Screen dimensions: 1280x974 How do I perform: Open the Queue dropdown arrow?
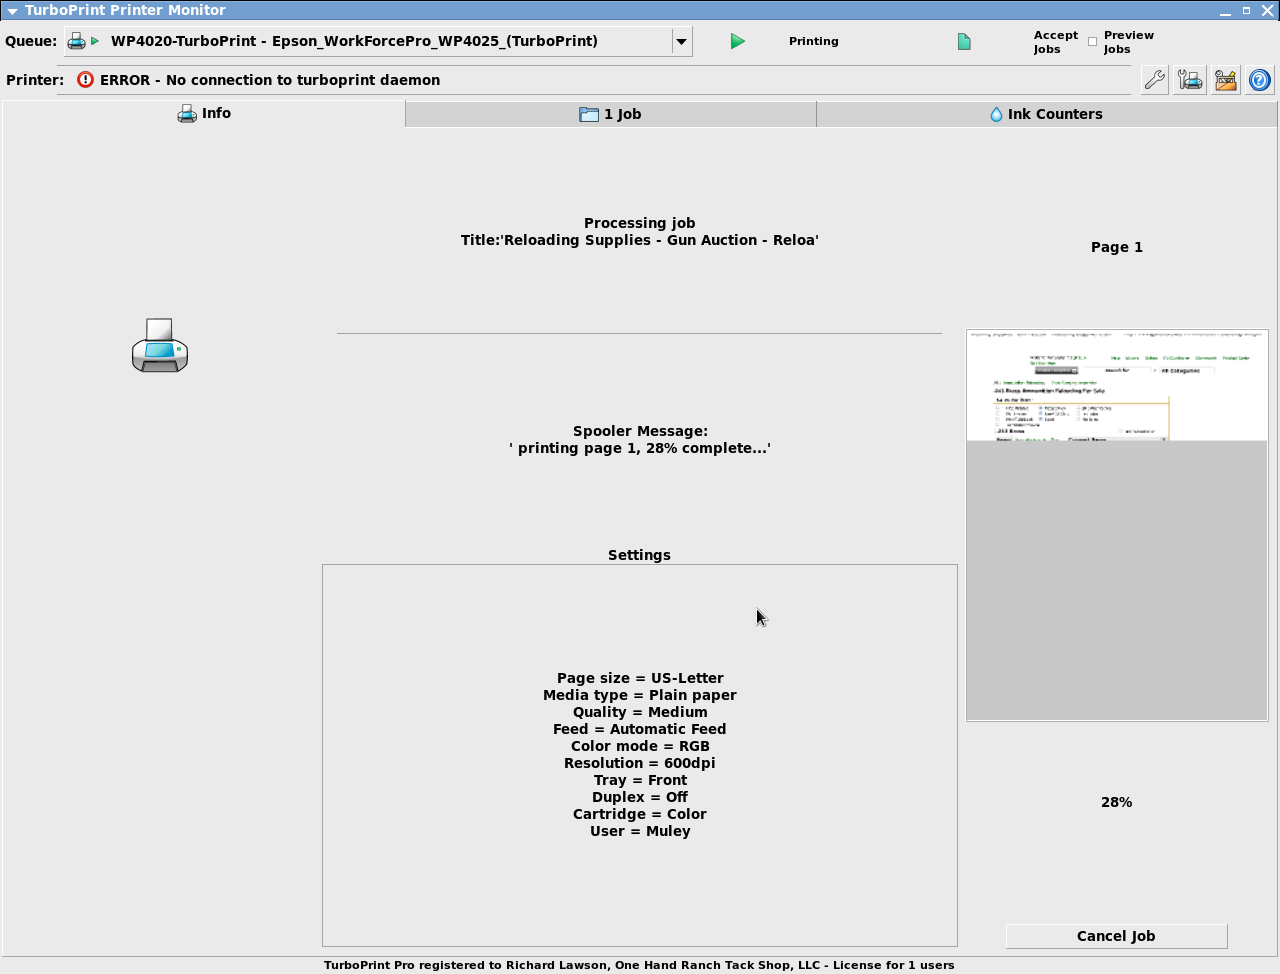coord(681,42)
